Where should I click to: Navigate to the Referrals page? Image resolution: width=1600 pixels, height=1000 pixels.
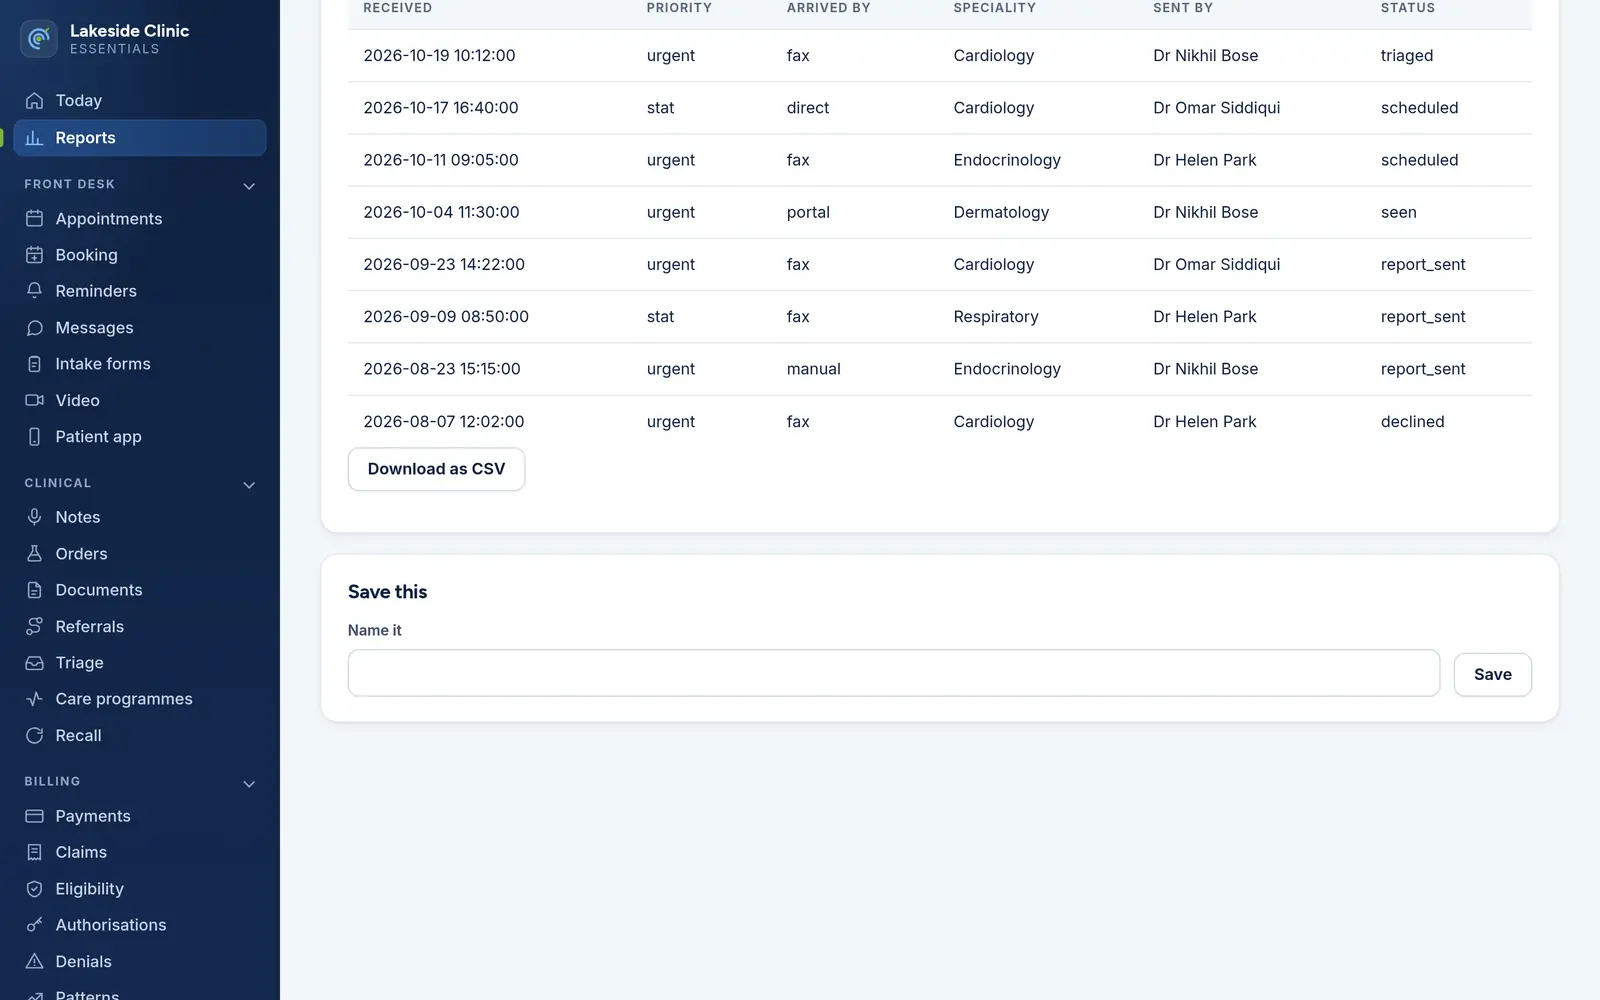140,626
